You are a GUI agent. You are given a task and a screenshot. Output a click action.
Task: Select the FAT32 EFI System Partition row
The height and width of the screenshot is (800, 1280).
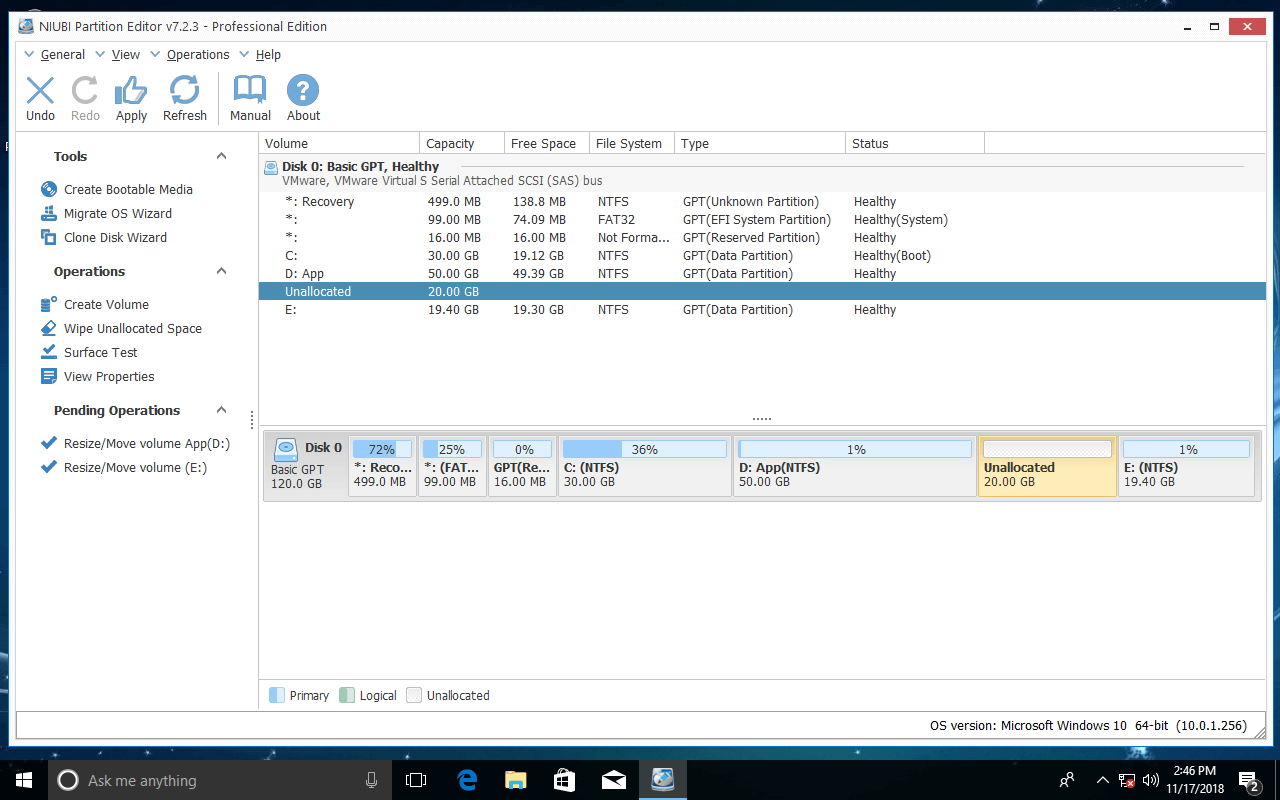762,219
